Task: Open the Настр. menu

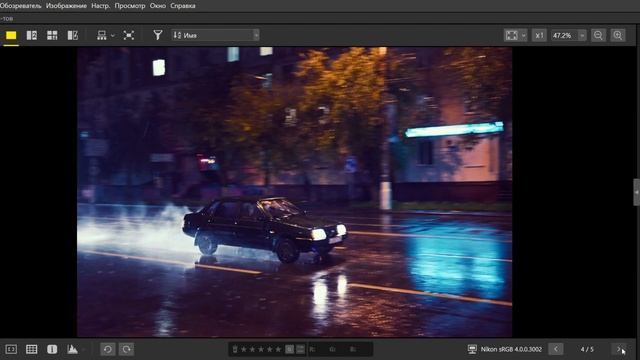Action: point(100,6)
